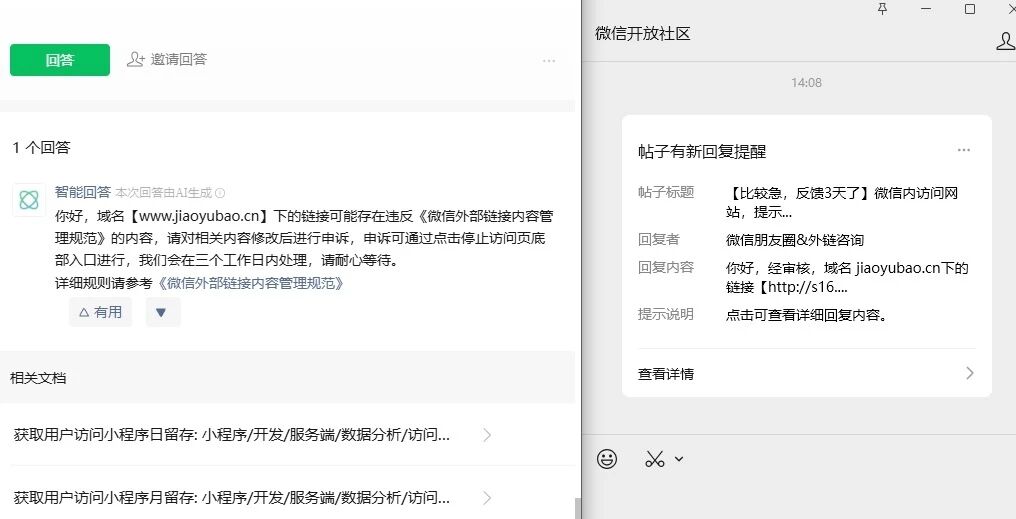Click the scissors screenshot tool
The height and width of the screenshot is (519, 1016).
655,459
